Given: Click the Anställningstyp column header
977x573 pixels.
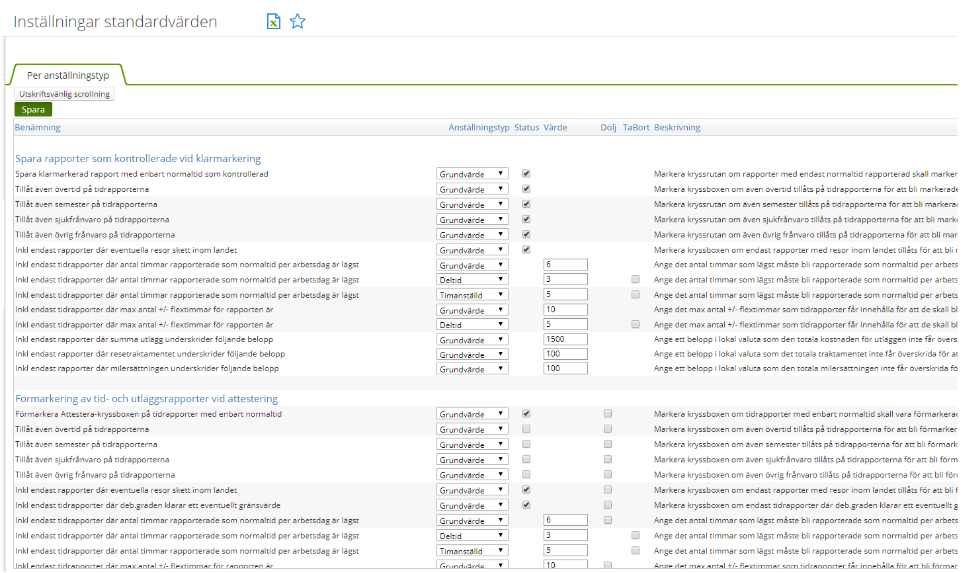Looking at the screenshot, I should point(479,128).
